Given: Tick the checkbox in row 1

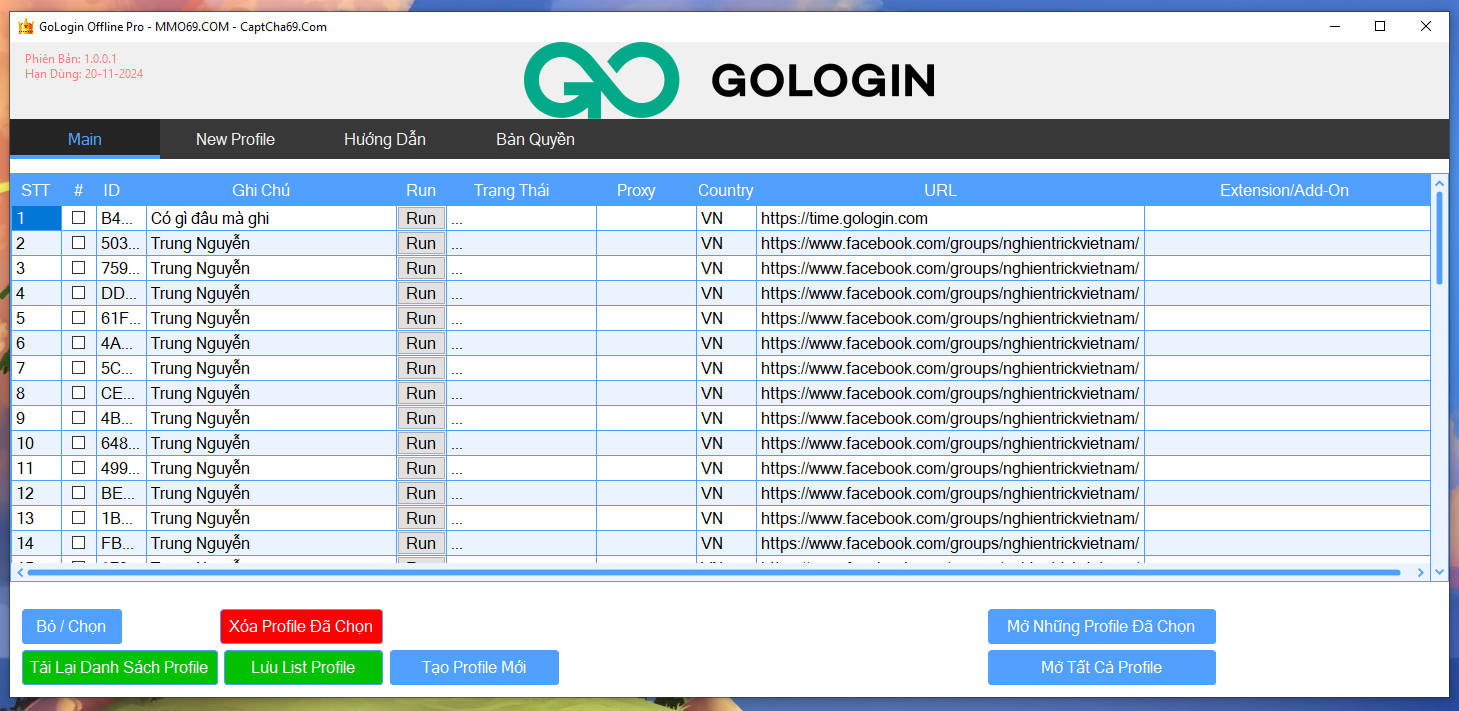Looking at the screenshot, I should tap(78, 217).
